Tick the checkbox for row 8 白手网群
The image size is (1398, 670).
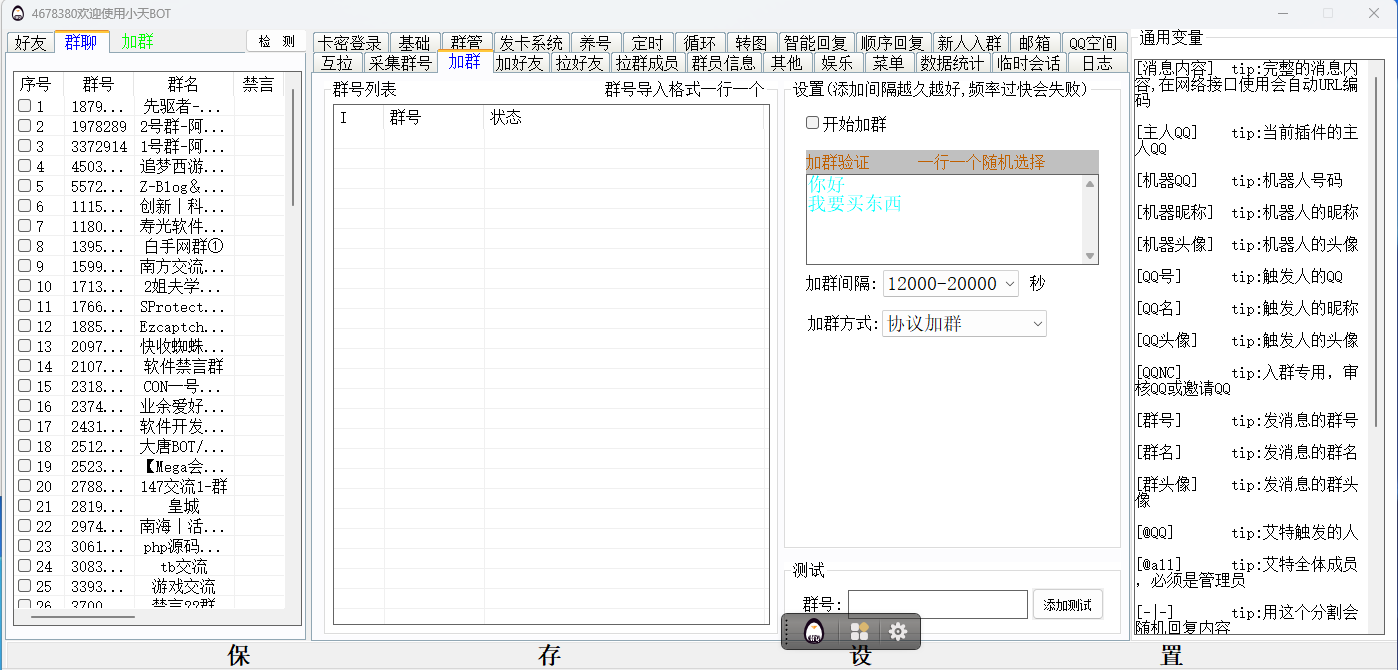(25, 246)
